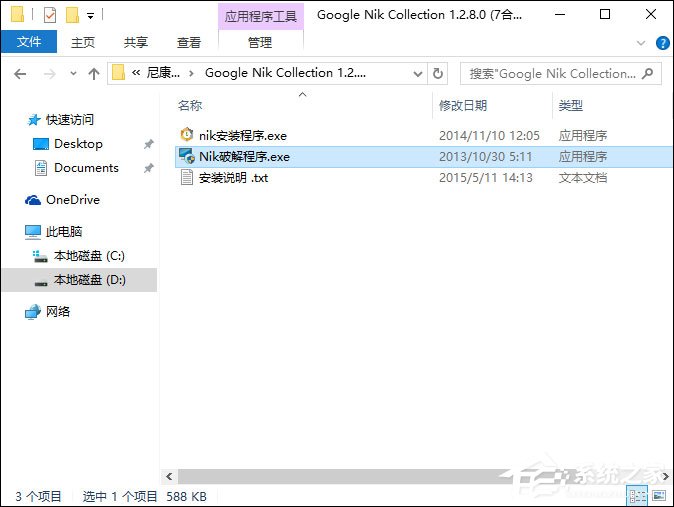Go back with the left arrow button
This screenshot has width=674, height=507.
tap(20, 74)
